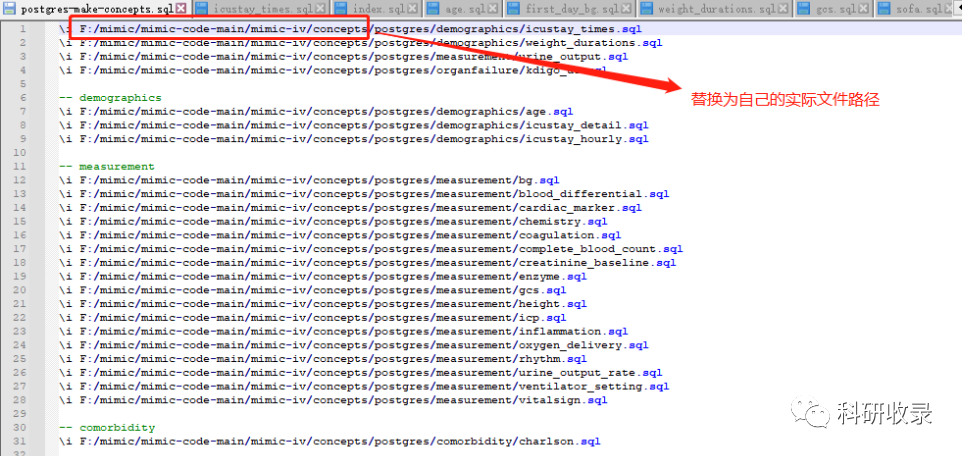Click the icustay_detail.sql path line
964x456 pixels.
click(354, 125)
